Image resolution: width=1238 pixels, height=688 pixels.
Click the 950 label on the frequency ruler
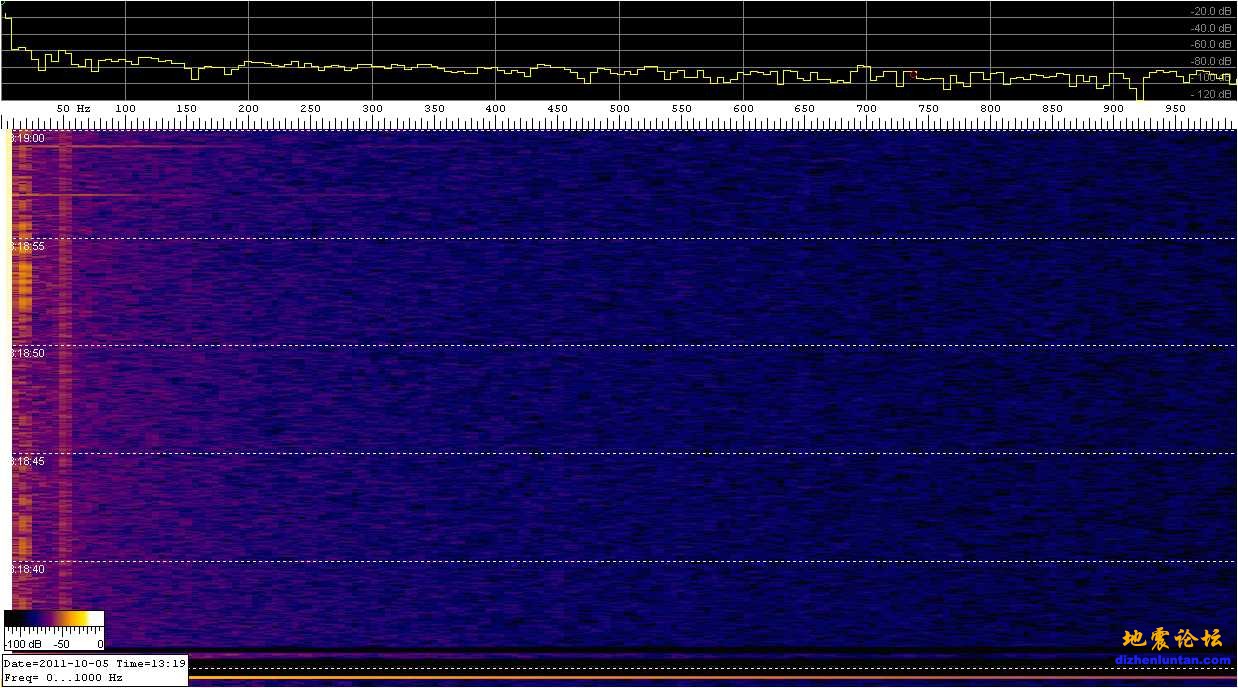click(x=1175, y=108)
